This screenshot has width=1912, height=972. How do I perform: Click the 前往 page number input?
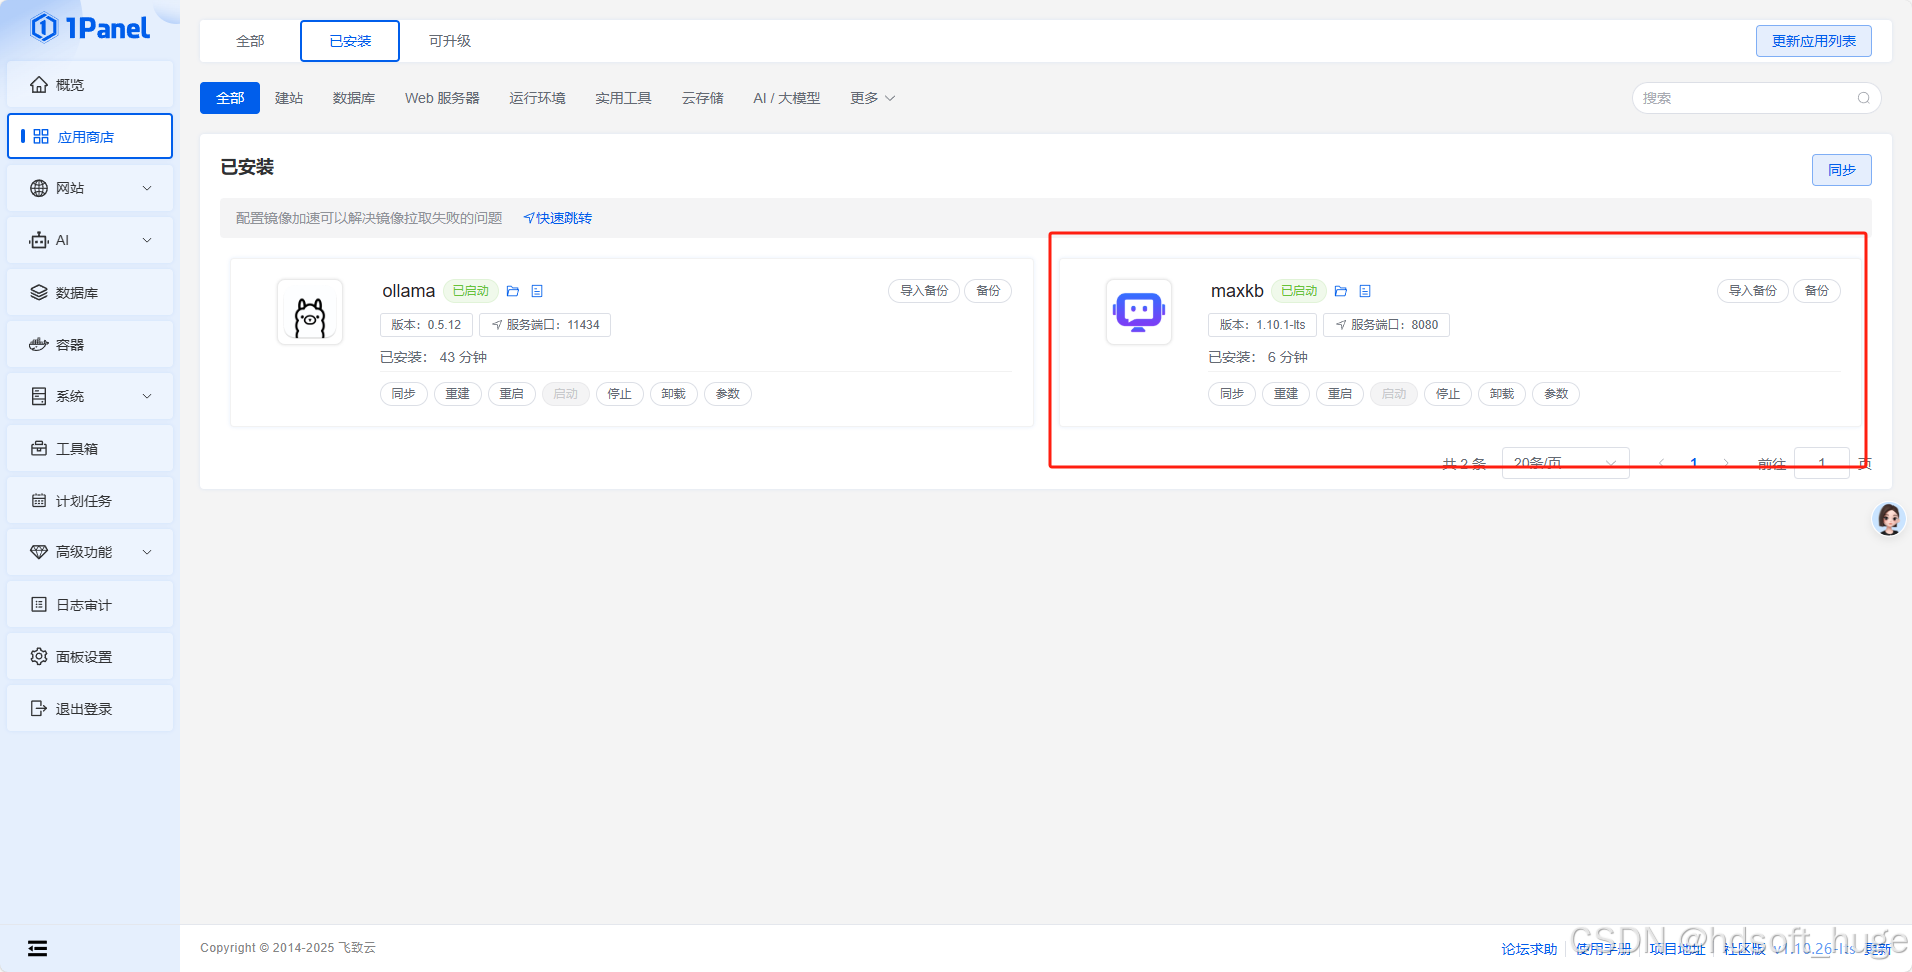coord(1822,463)
